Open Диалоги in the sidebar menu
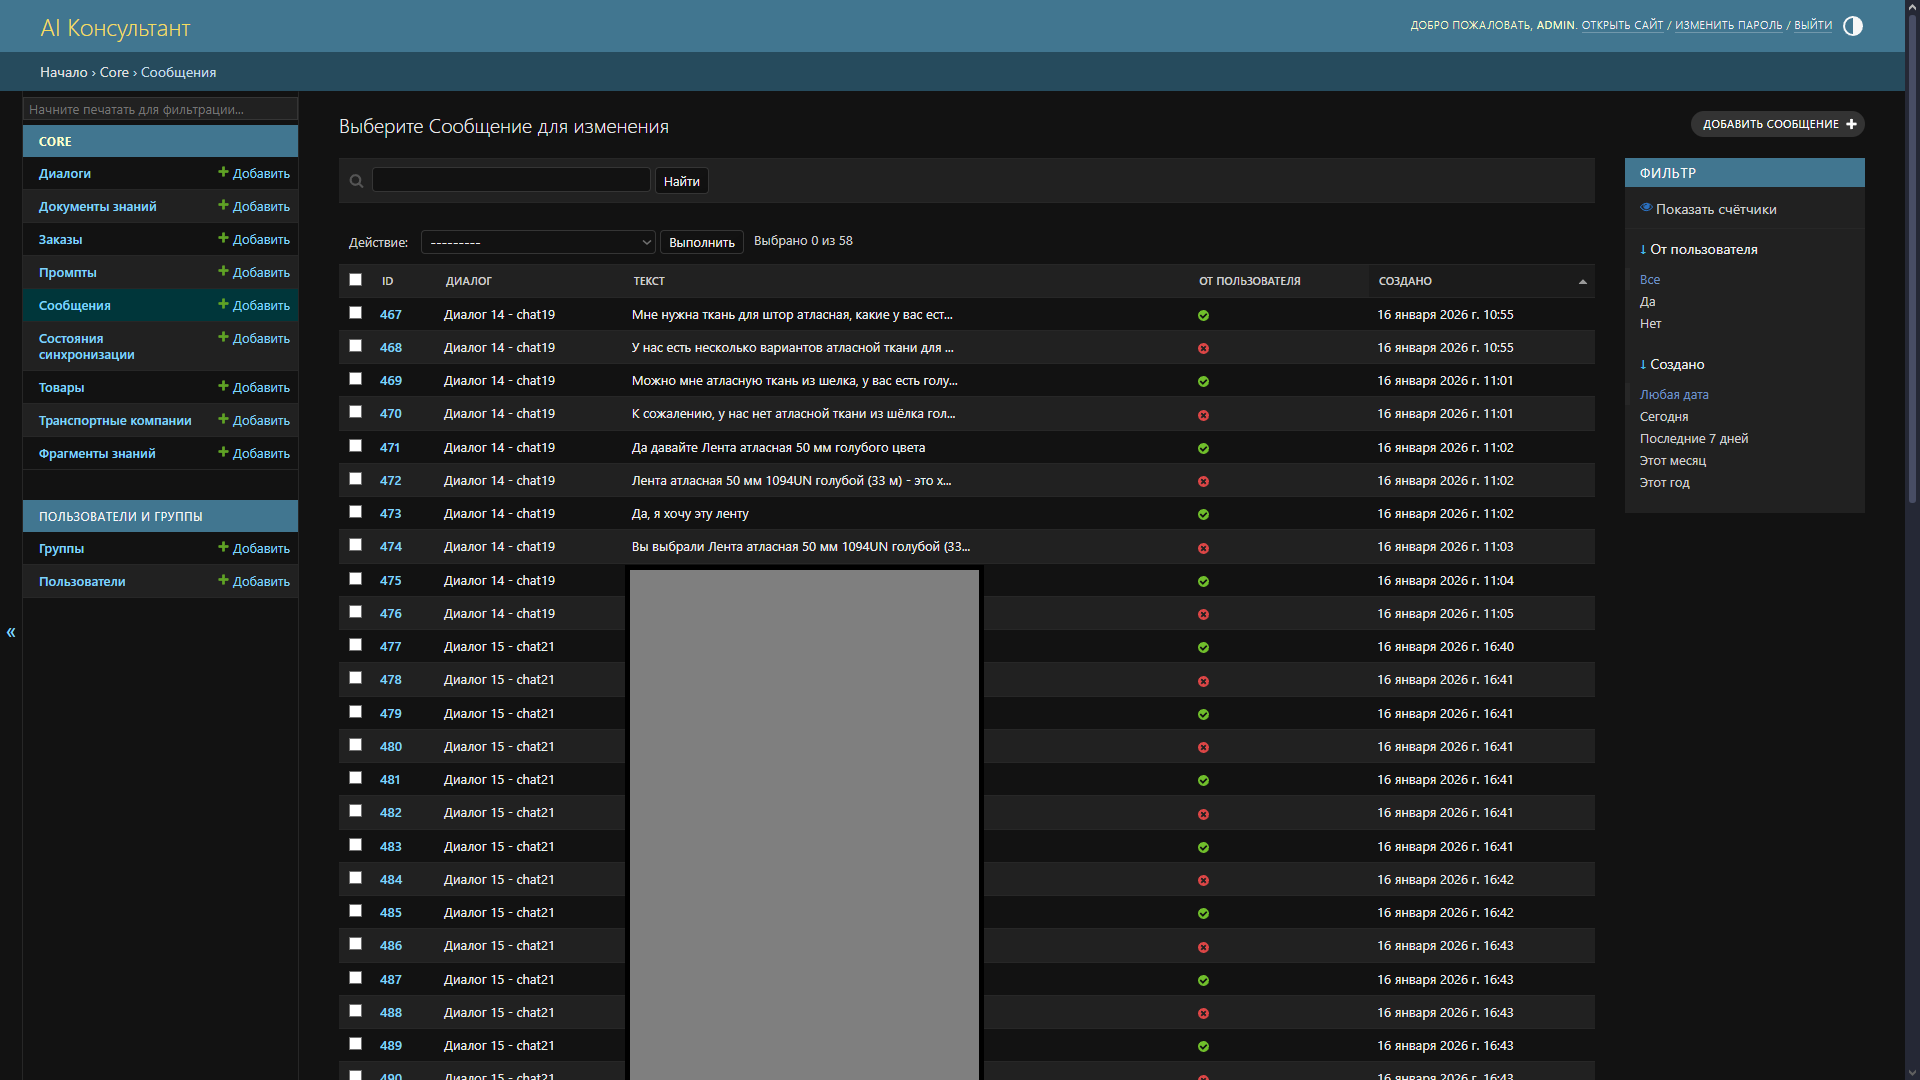Image resolution: width=1920 pixels, height=1080 pixels. 65,174
